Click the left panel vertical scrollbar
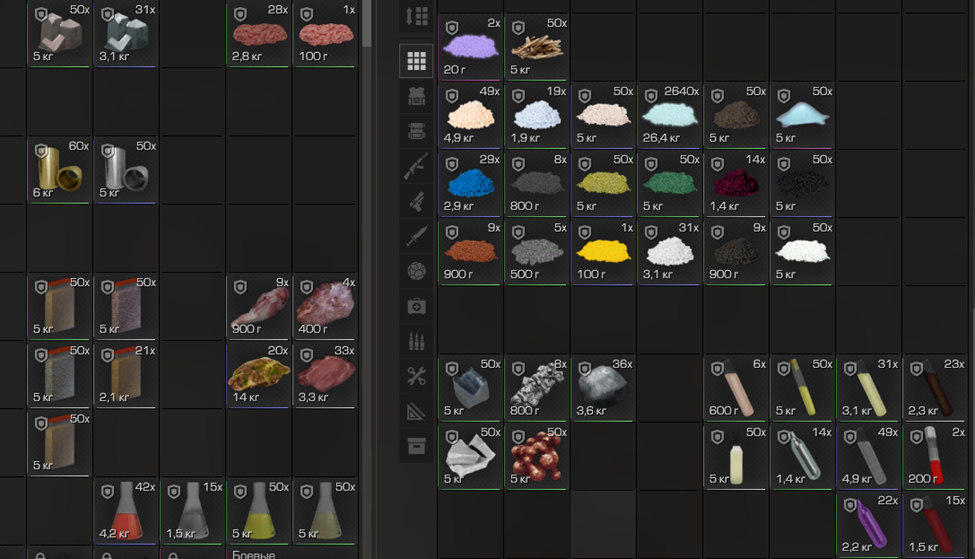This screenshot has height=559, width=975. click(366, 25)
